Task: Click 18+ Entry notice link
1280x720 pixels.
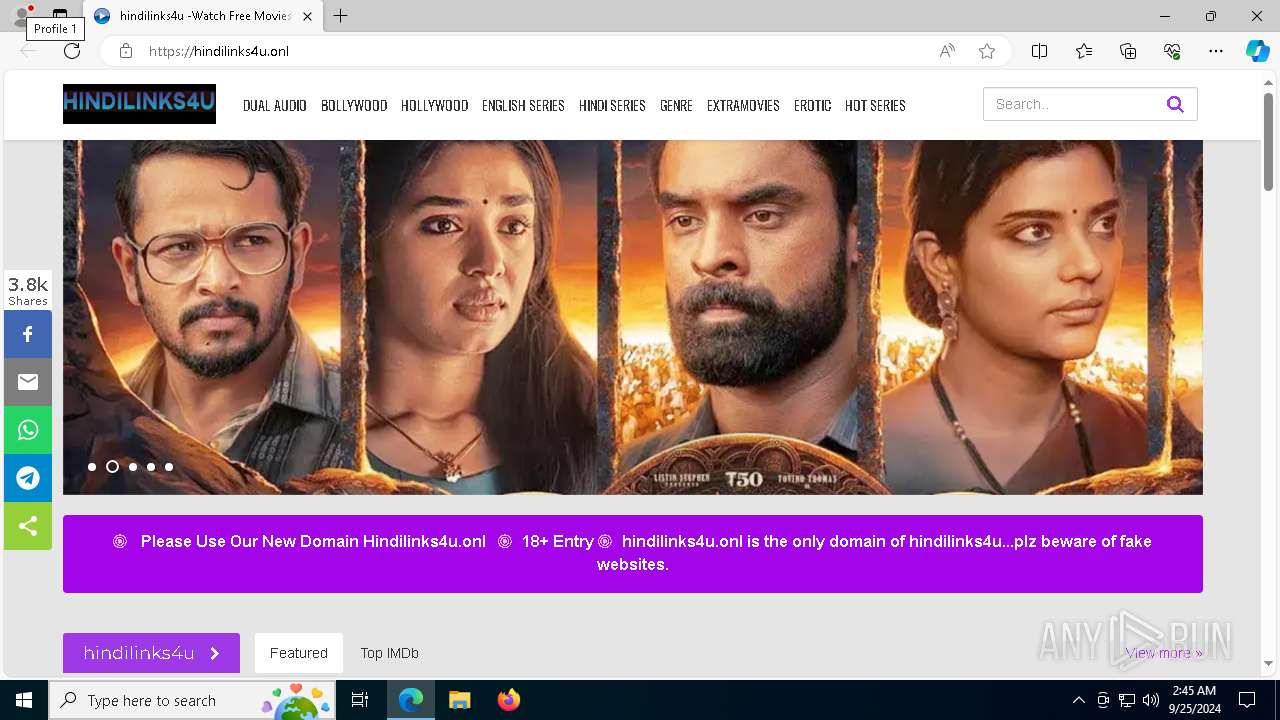Action: [558, 541]
